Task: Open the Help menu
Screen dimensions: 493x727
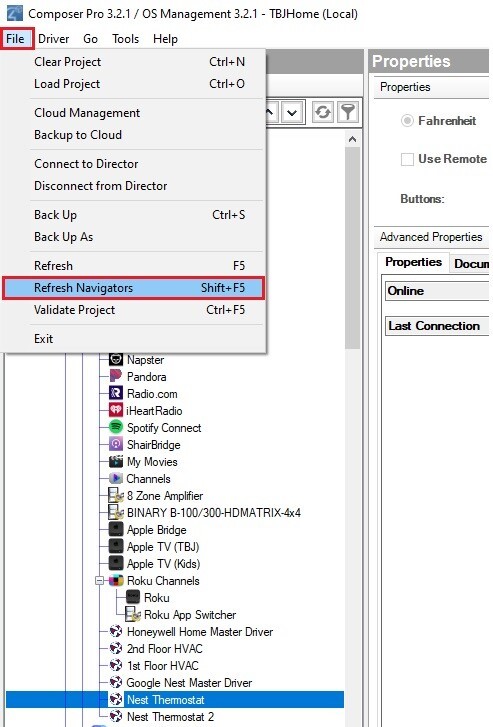Action: [165, 39]
